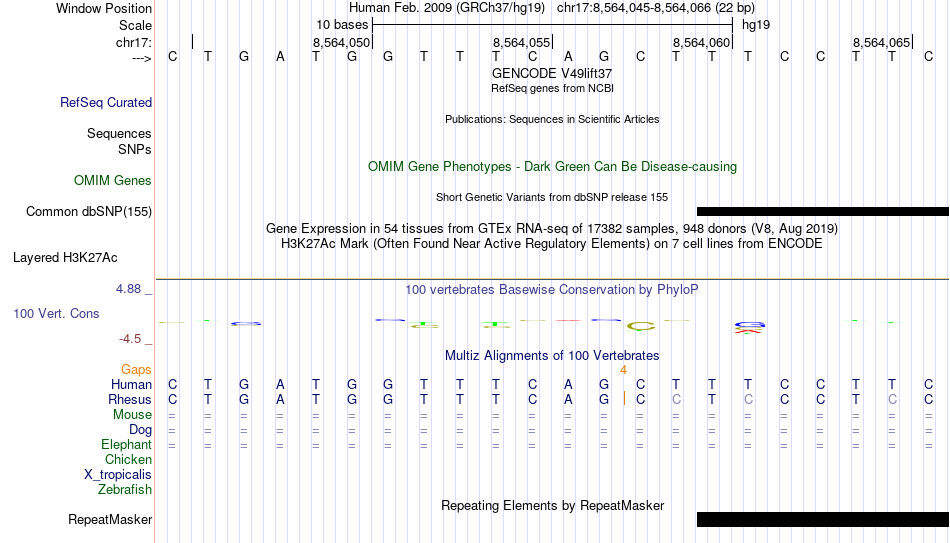Click Short Genetic Variants from dbSNP title

(x=552, y=197)
